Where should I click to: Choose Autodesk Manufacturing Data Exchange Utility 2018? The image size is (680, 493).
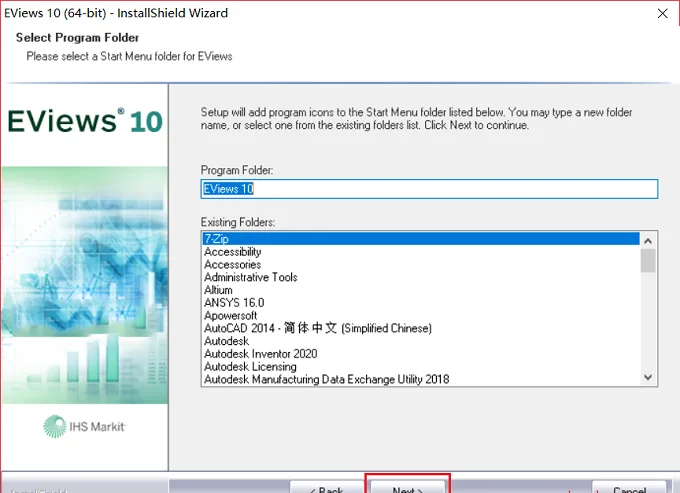(x=421, y=379)
